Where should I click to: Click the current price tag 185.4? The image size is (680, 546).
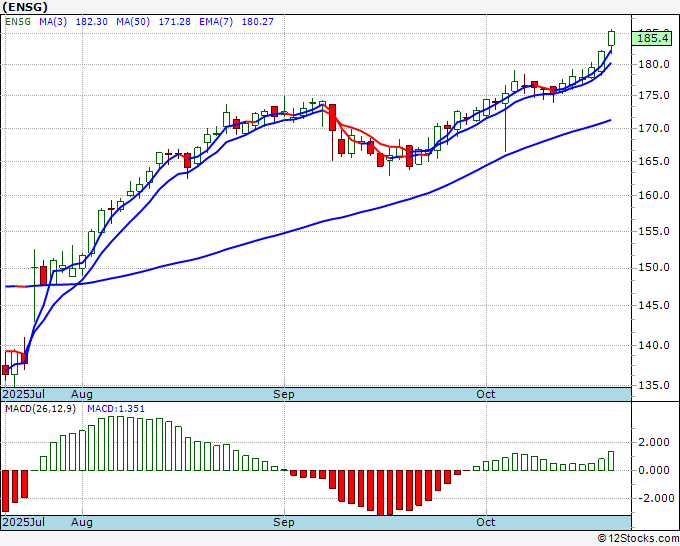pos(652,38)
